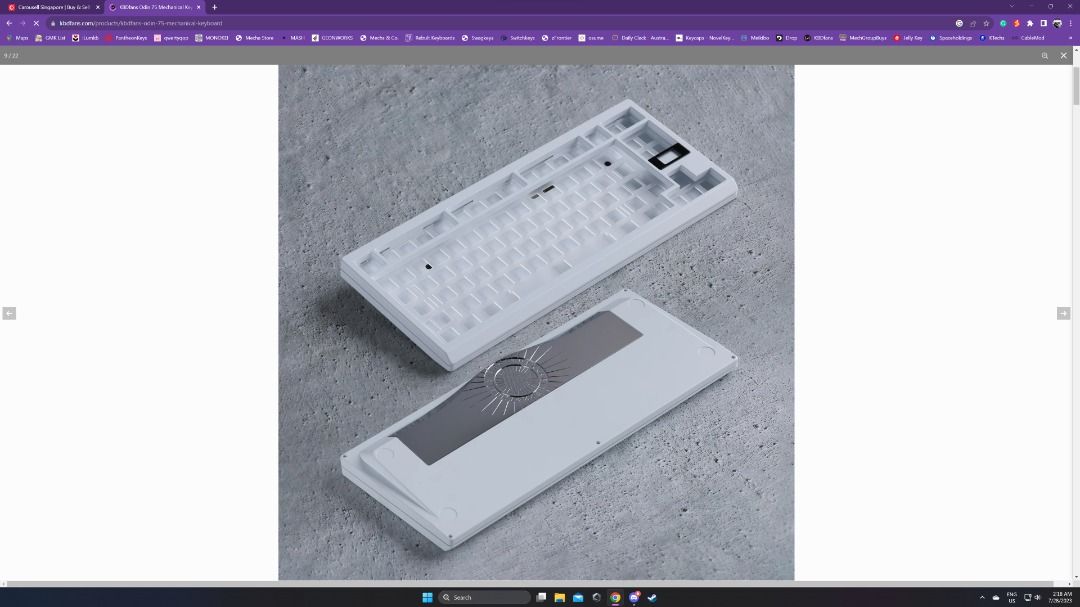Click the browser back arrow
This screenshot has height=607, width=1080.
pyautogui.click(x=8, y=22)
